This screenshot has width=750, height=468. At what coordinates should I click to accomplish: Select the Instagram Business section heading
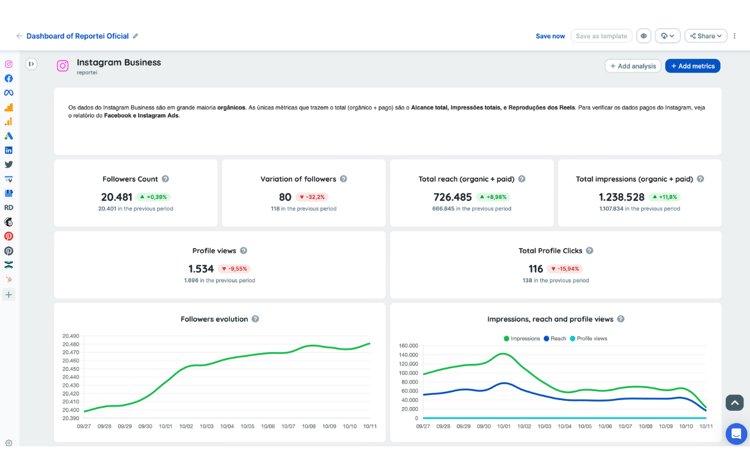[119, 62]
